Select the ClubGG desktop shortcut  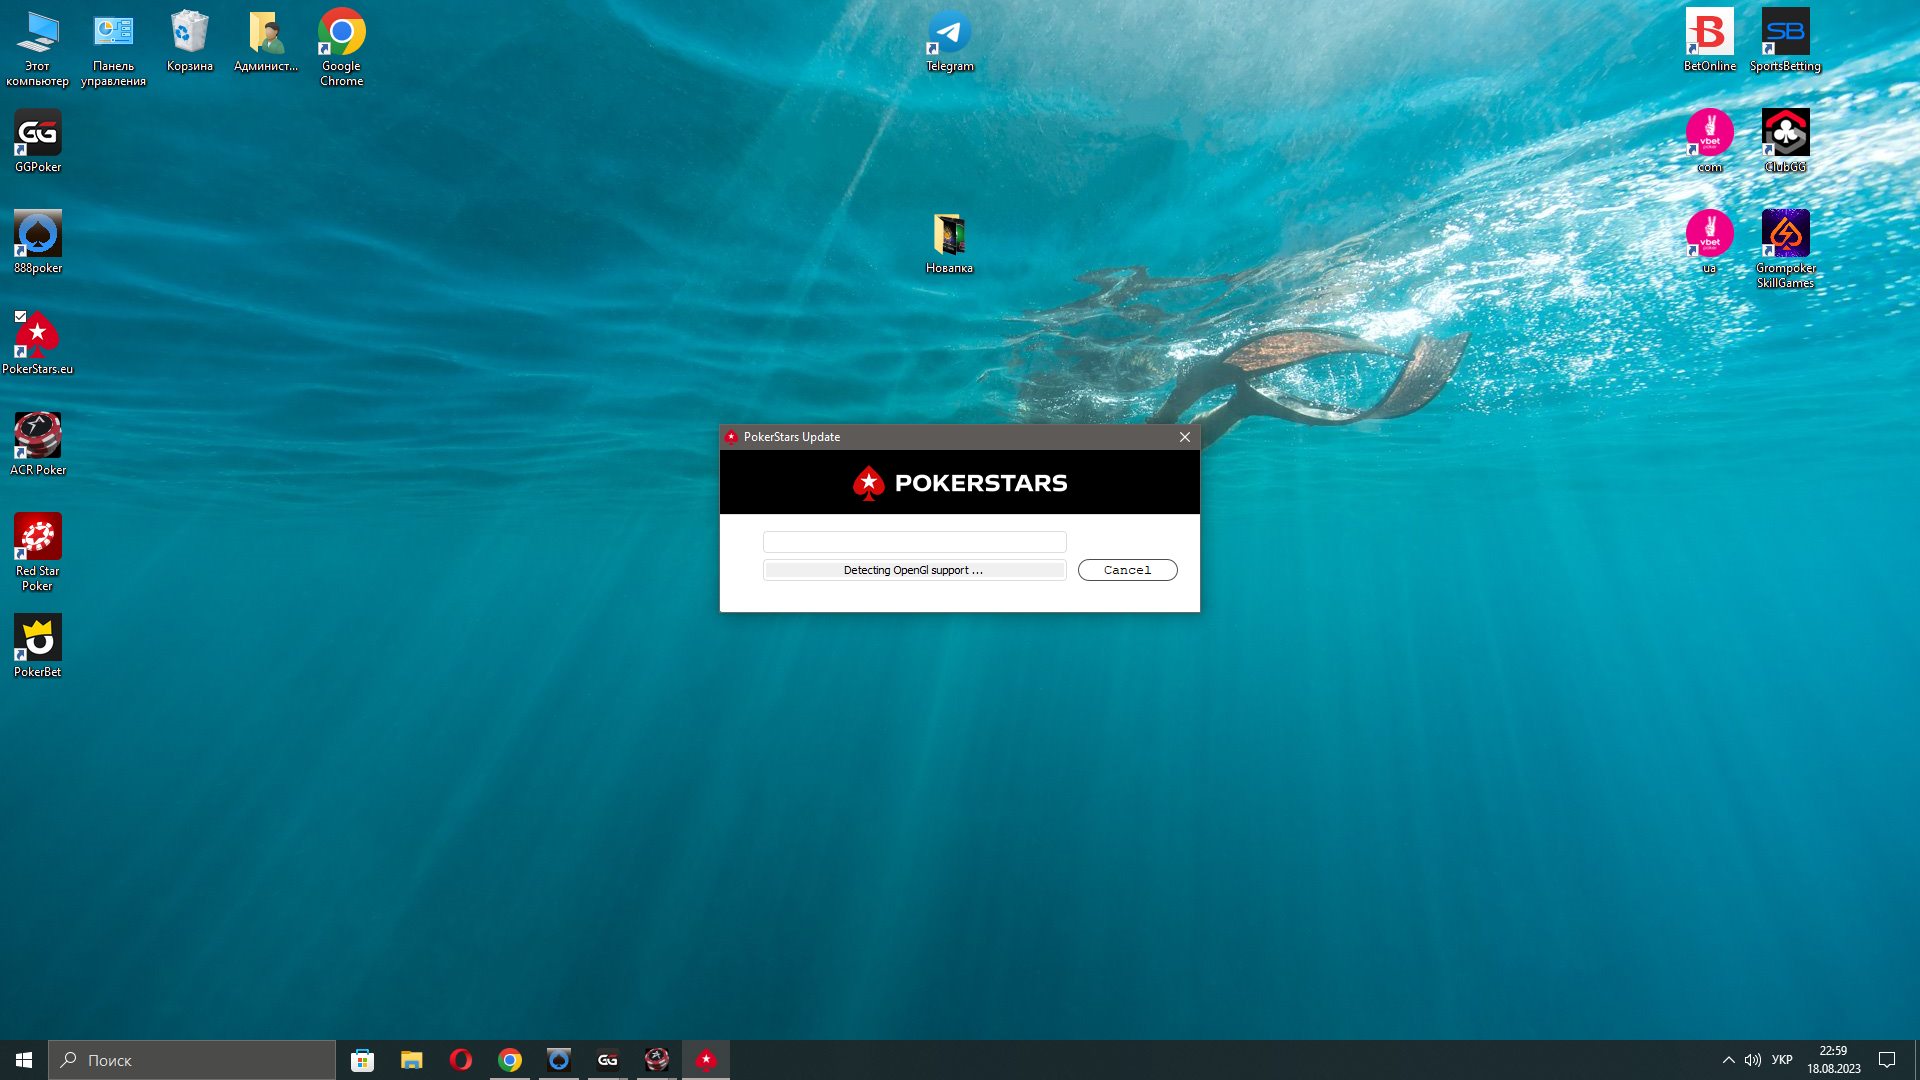click(x=1785, y=141)
